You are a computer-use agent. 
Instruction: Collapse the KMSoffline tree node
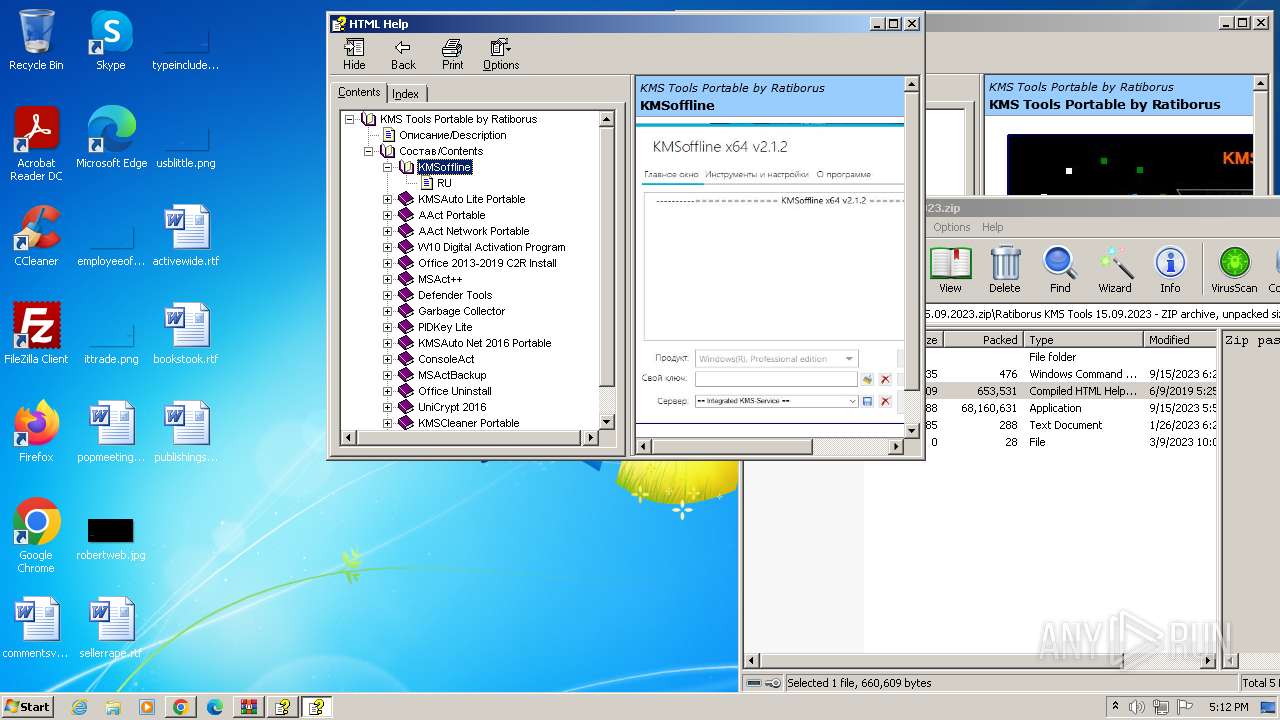(388, 167)
